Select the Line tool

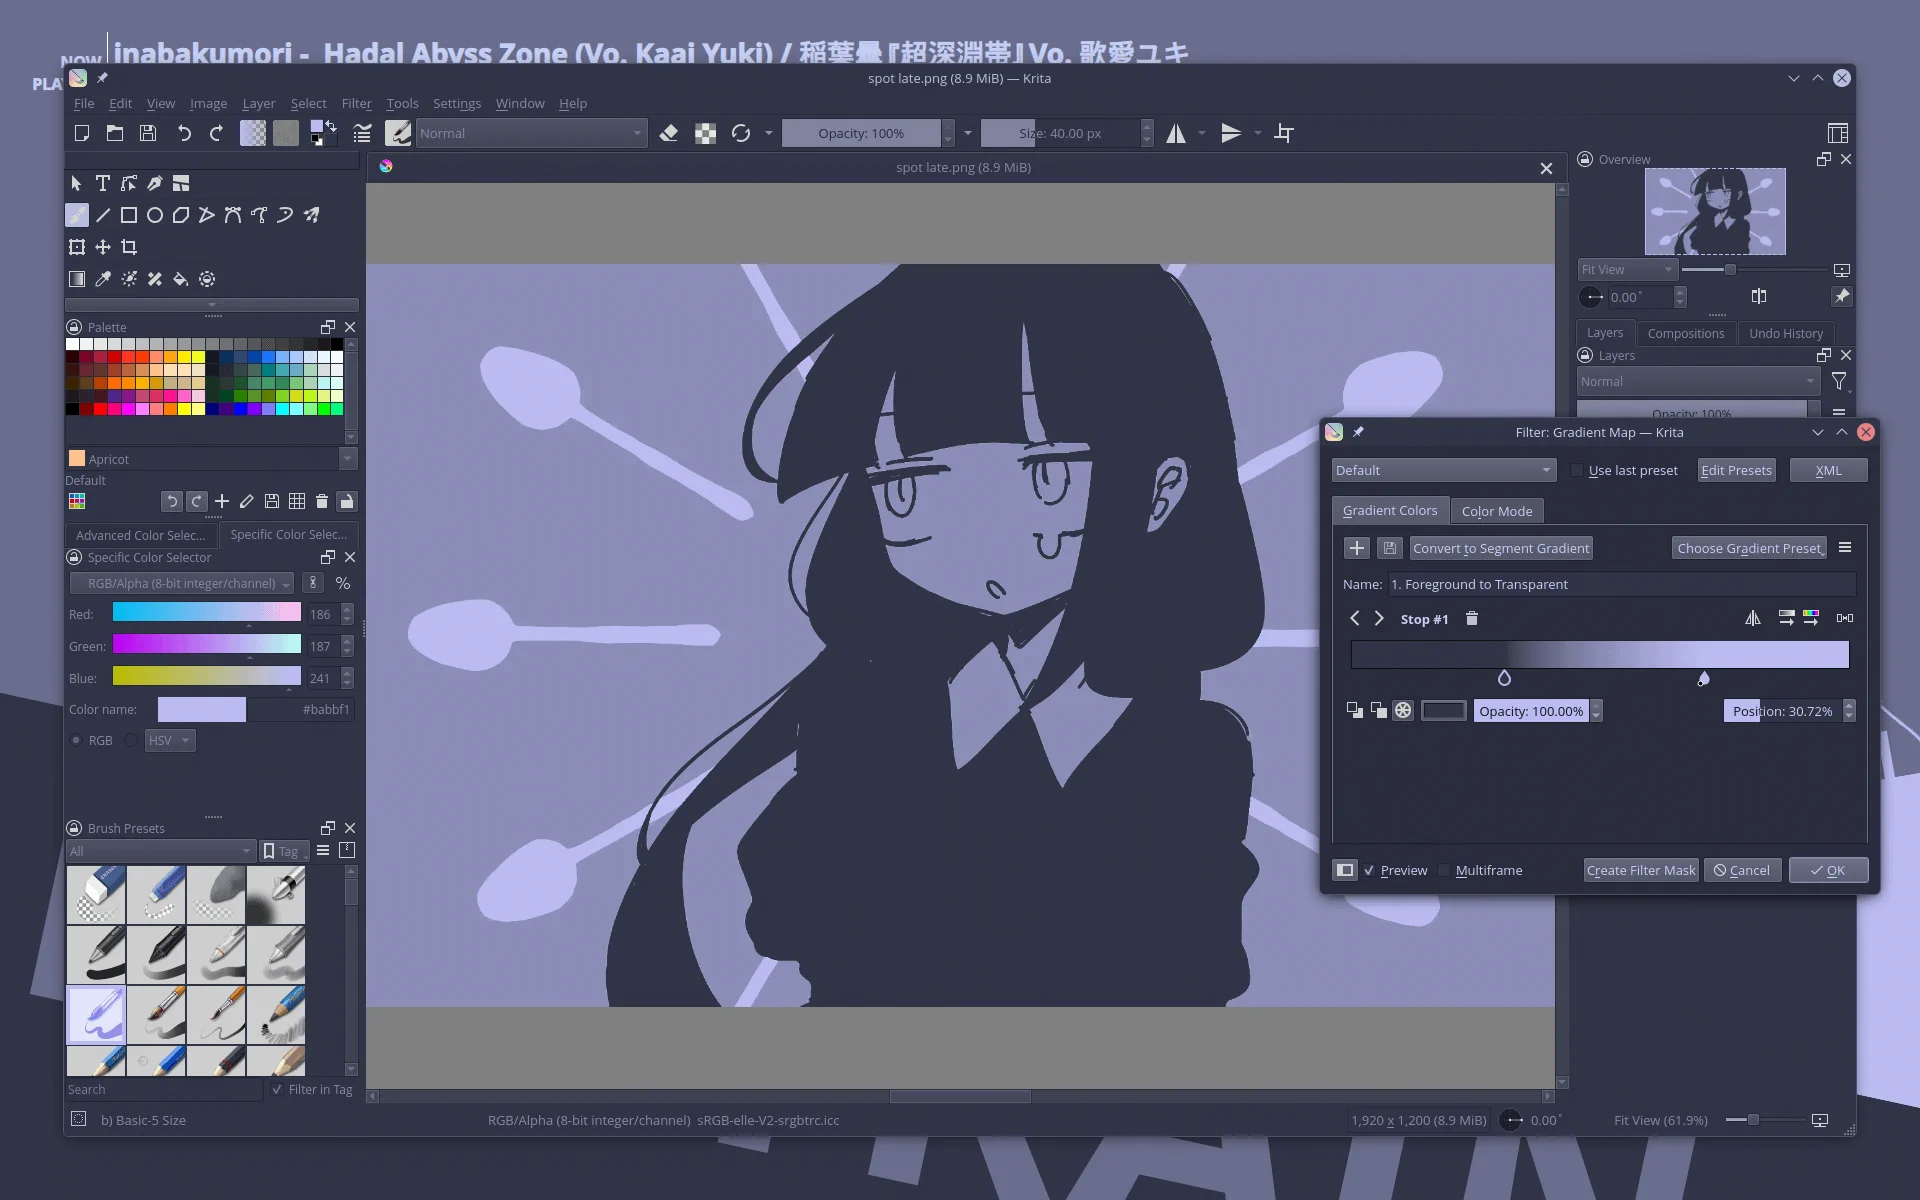[x=102, y=215]
